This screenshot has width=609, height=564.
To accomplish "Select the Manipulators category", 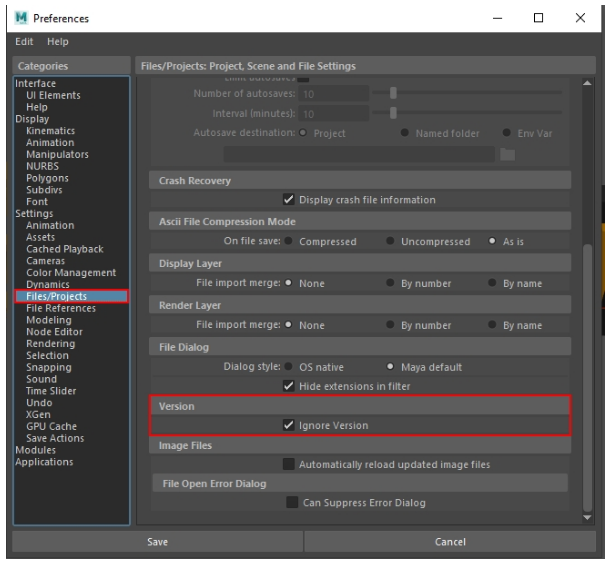I will click(57, 154).
